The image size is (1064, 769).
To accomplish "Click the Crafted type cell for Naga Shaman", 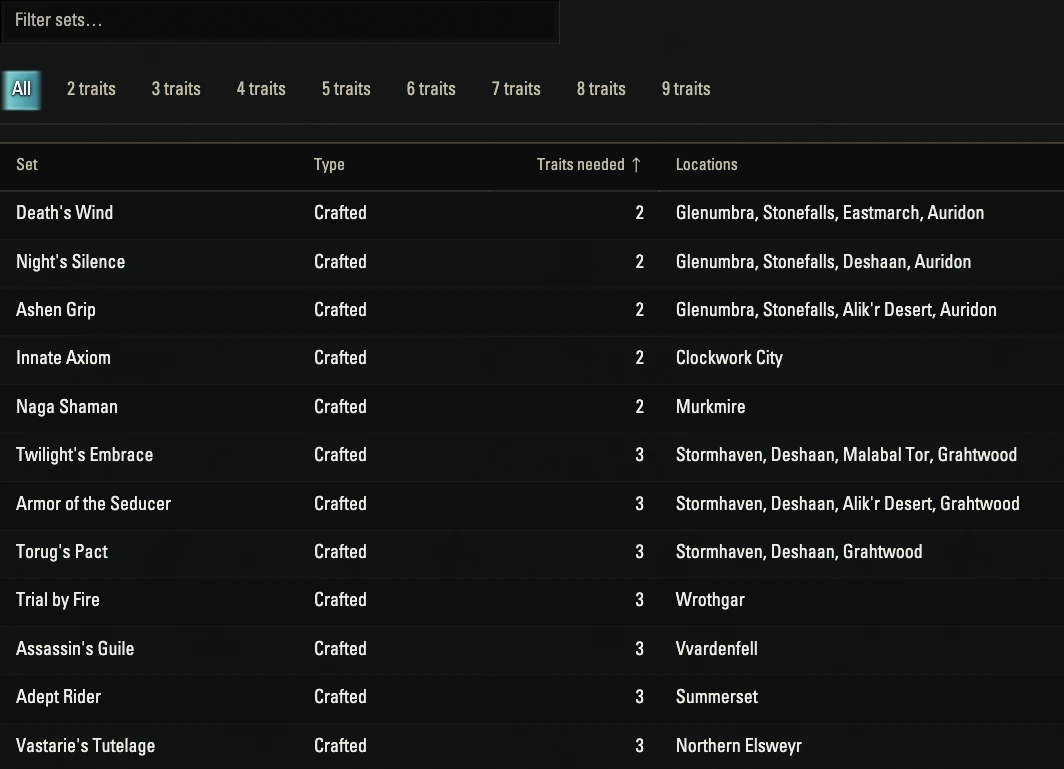I will [340, 407].
